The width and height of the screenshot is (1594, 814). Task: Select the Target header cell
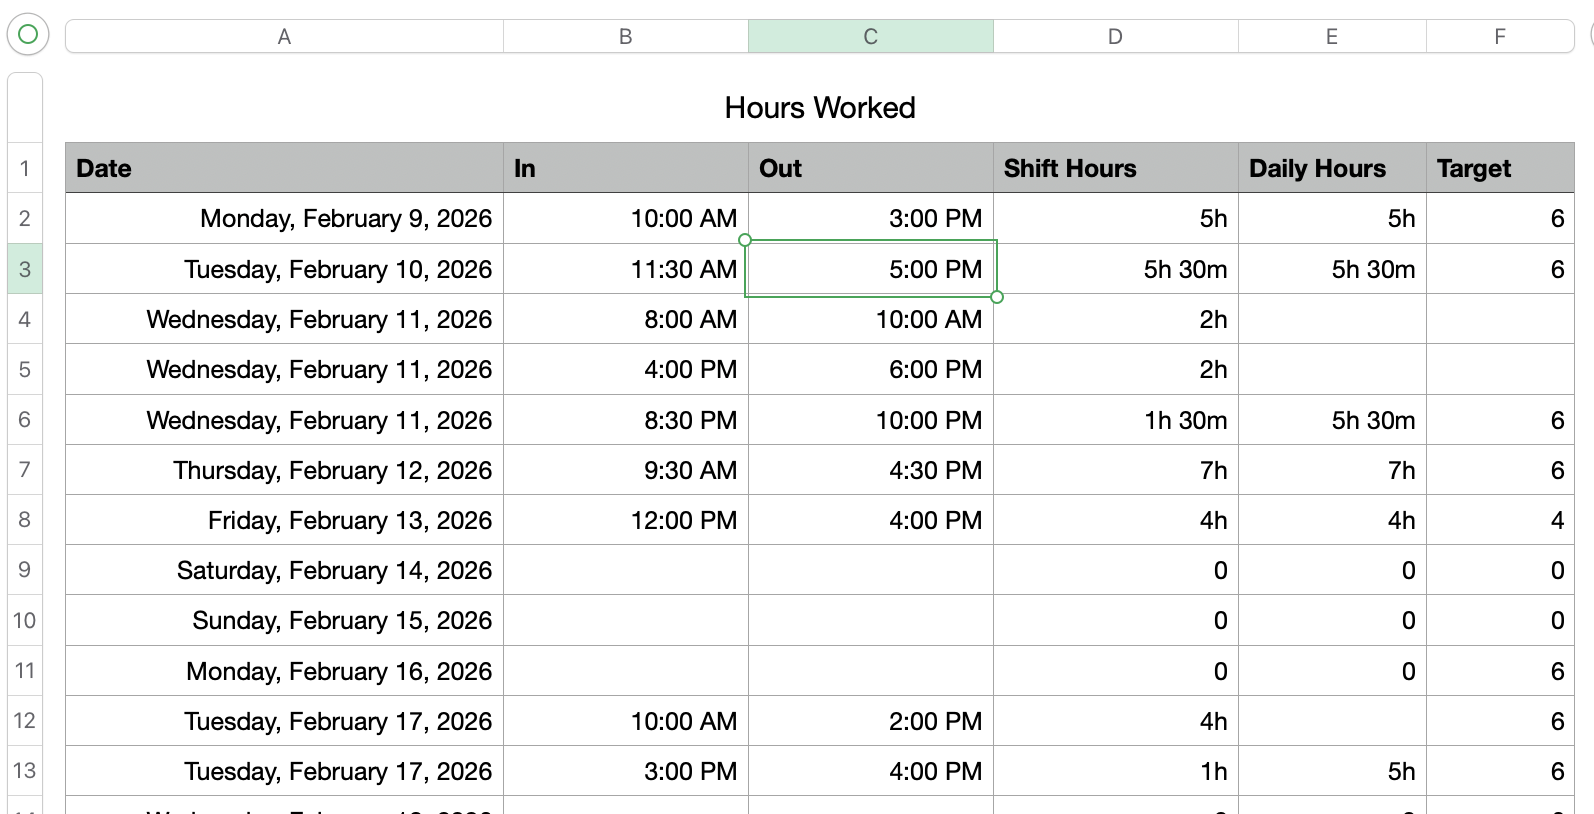(x=1499, y=168)
